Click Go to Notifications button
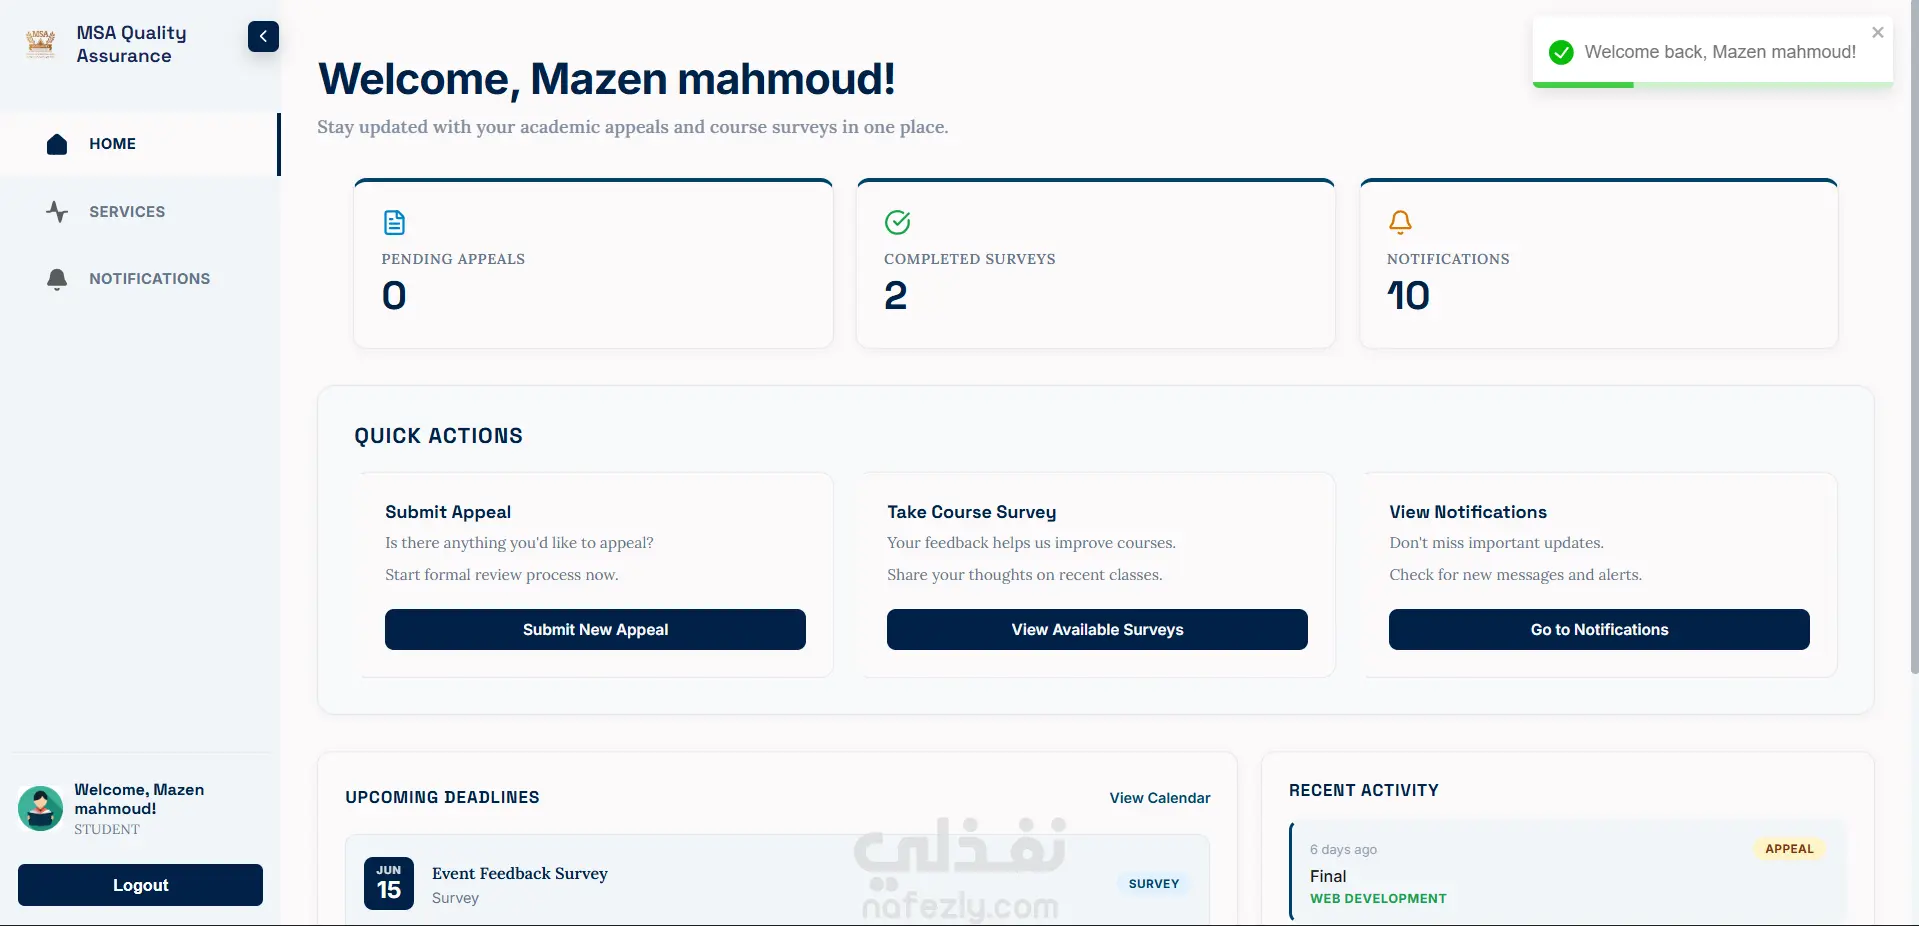Viewport: 1919px width, 926px height. [1599, 629]
